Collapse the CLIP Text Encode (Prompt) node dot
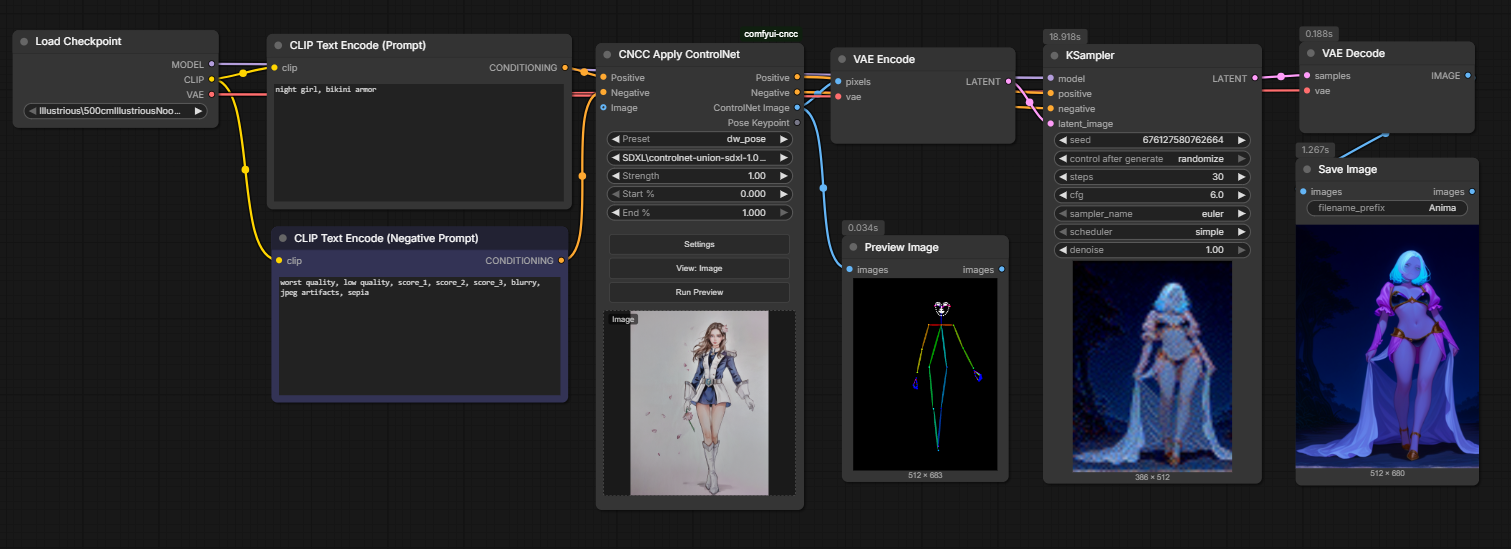This screenshot has height=549, width=1511. pos(278,45)
